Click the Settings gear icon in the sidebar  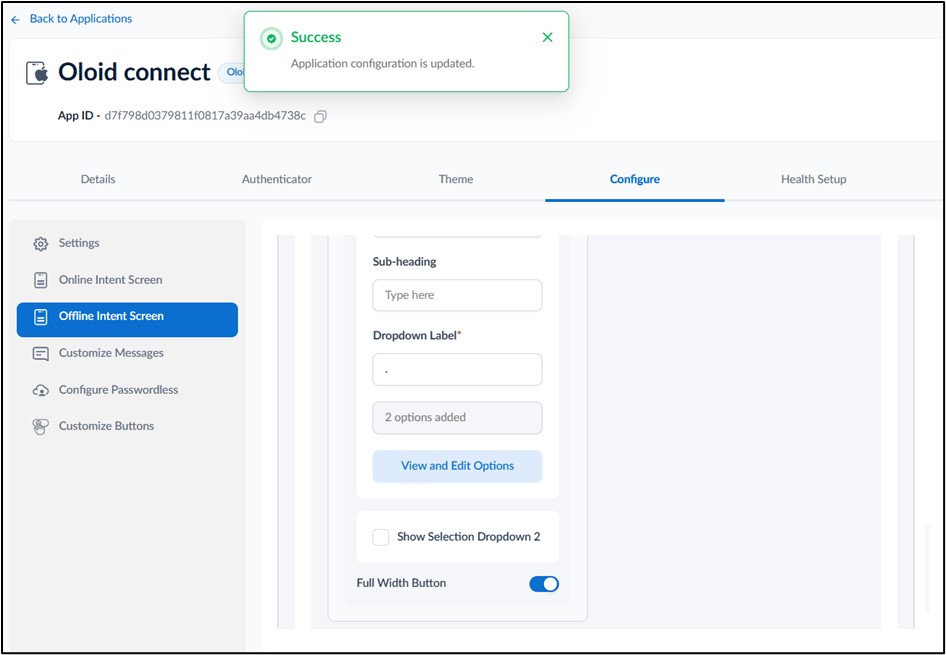40,244
